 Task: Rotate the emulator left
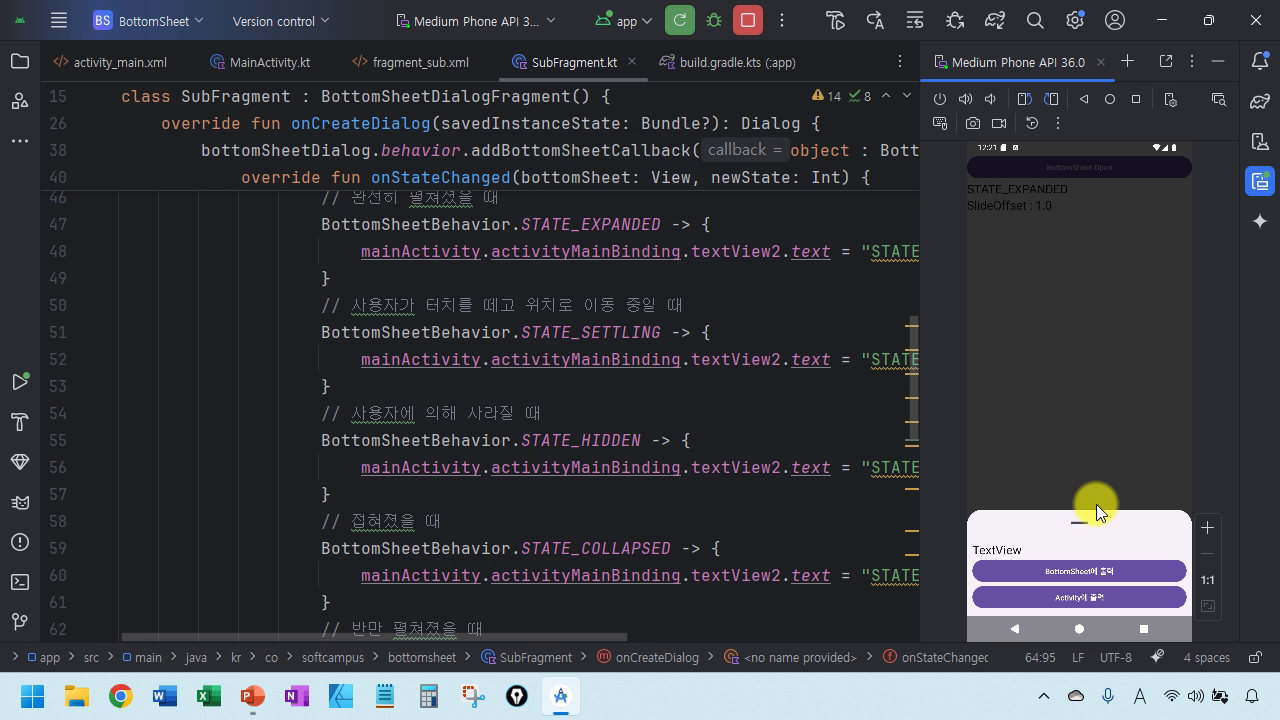(1024, 99)
